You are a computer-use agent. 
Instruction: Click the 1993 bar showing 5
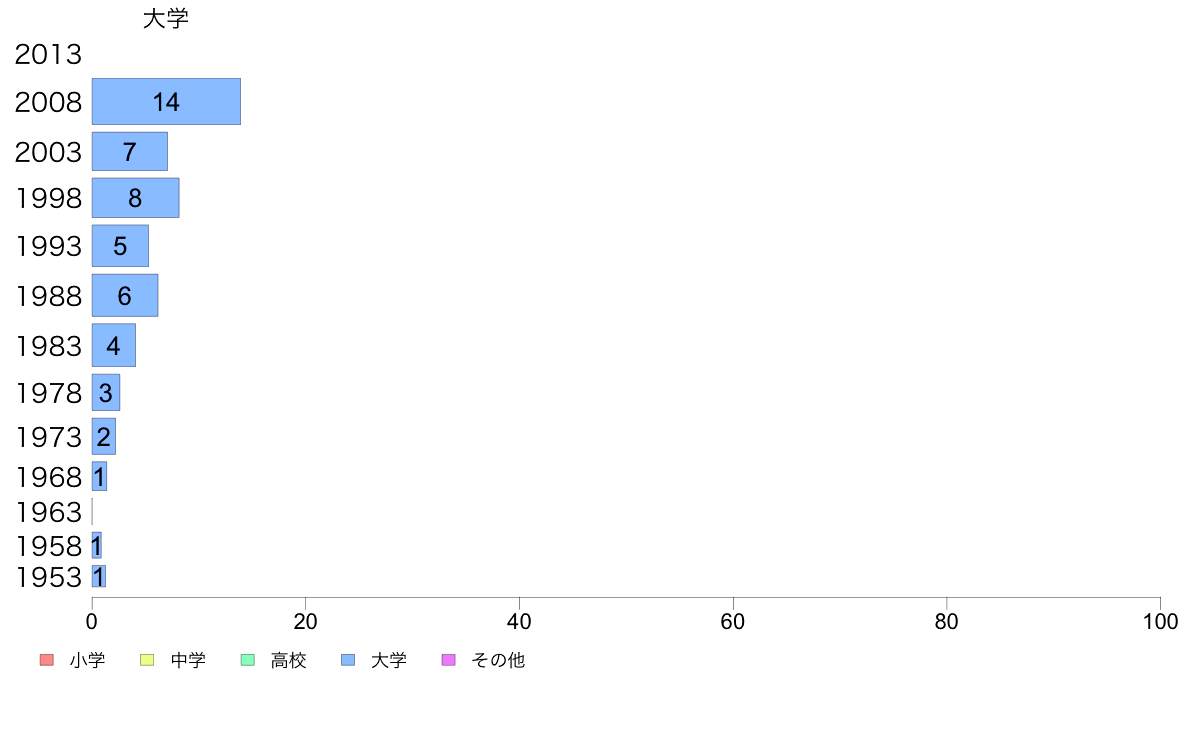pyautogui.click(x=120, y=246)
